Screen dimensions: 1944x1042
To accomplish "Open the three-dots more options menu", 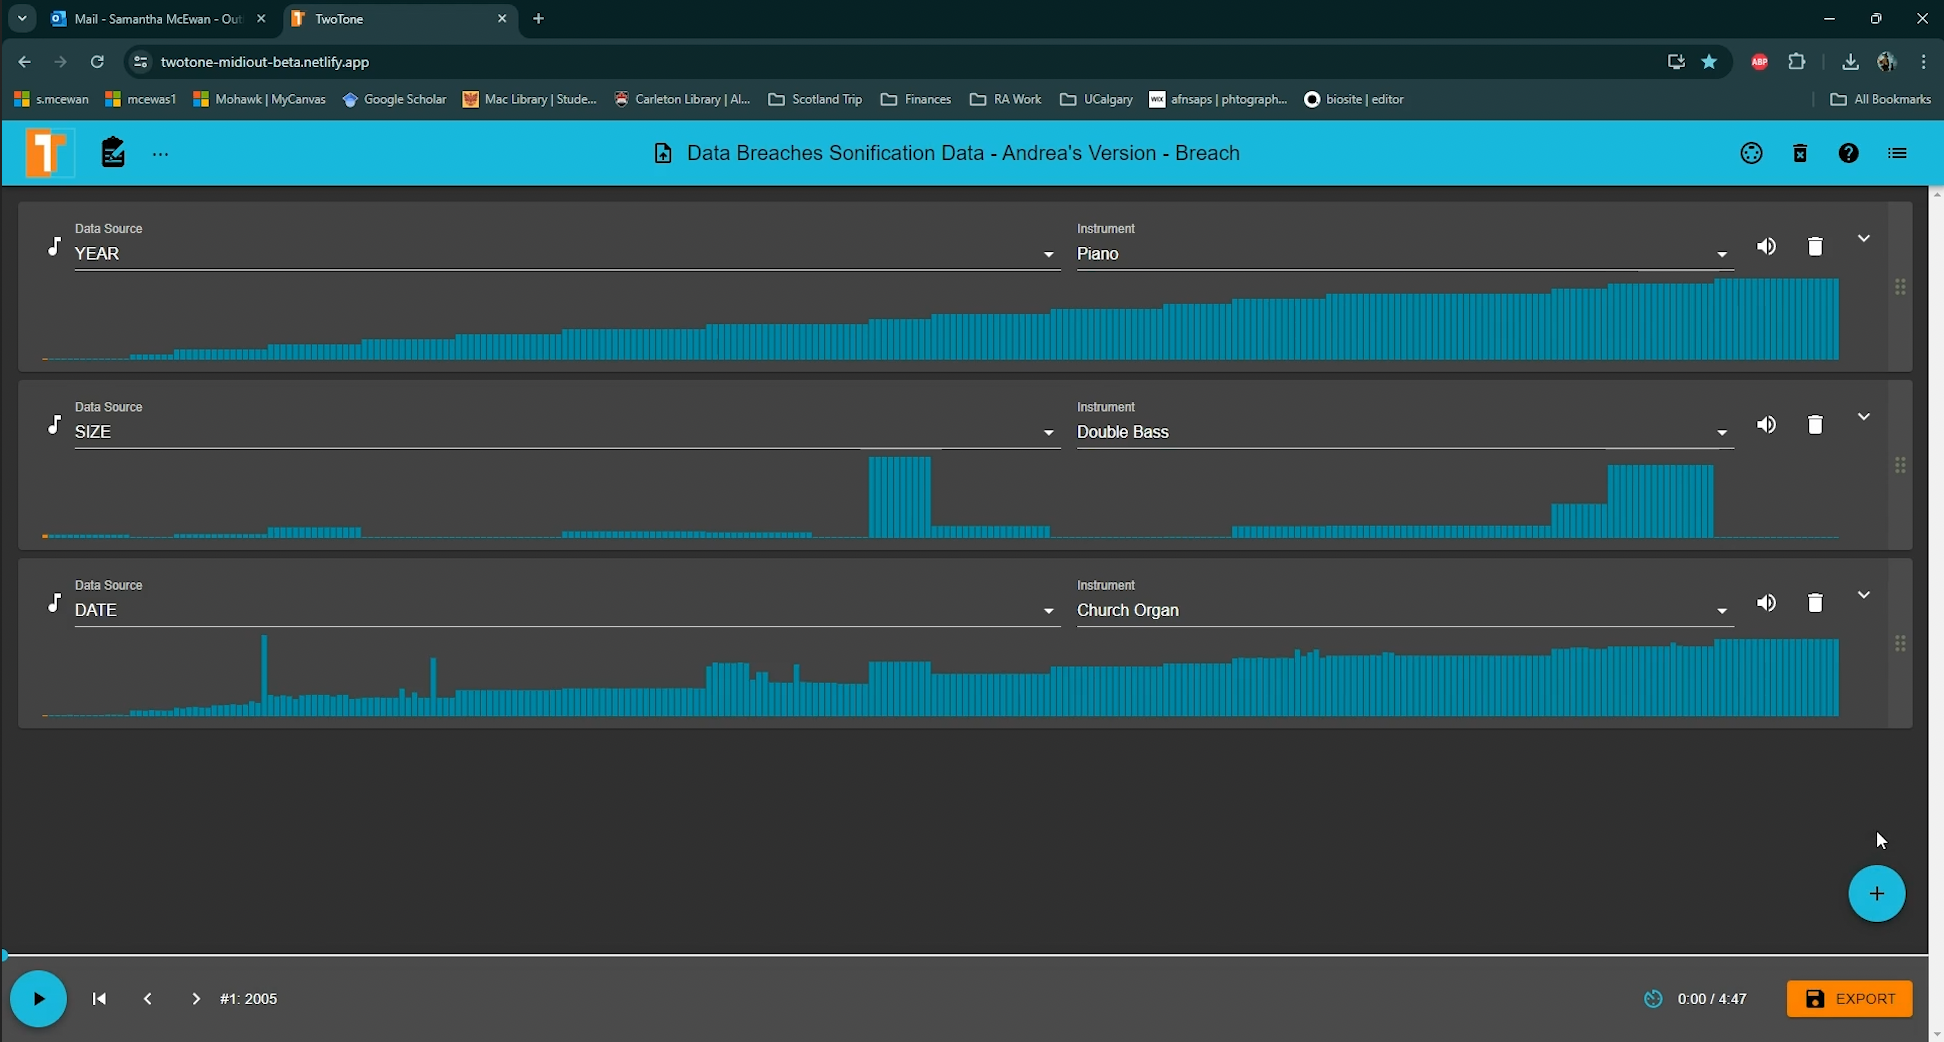I will pos(161,154).
